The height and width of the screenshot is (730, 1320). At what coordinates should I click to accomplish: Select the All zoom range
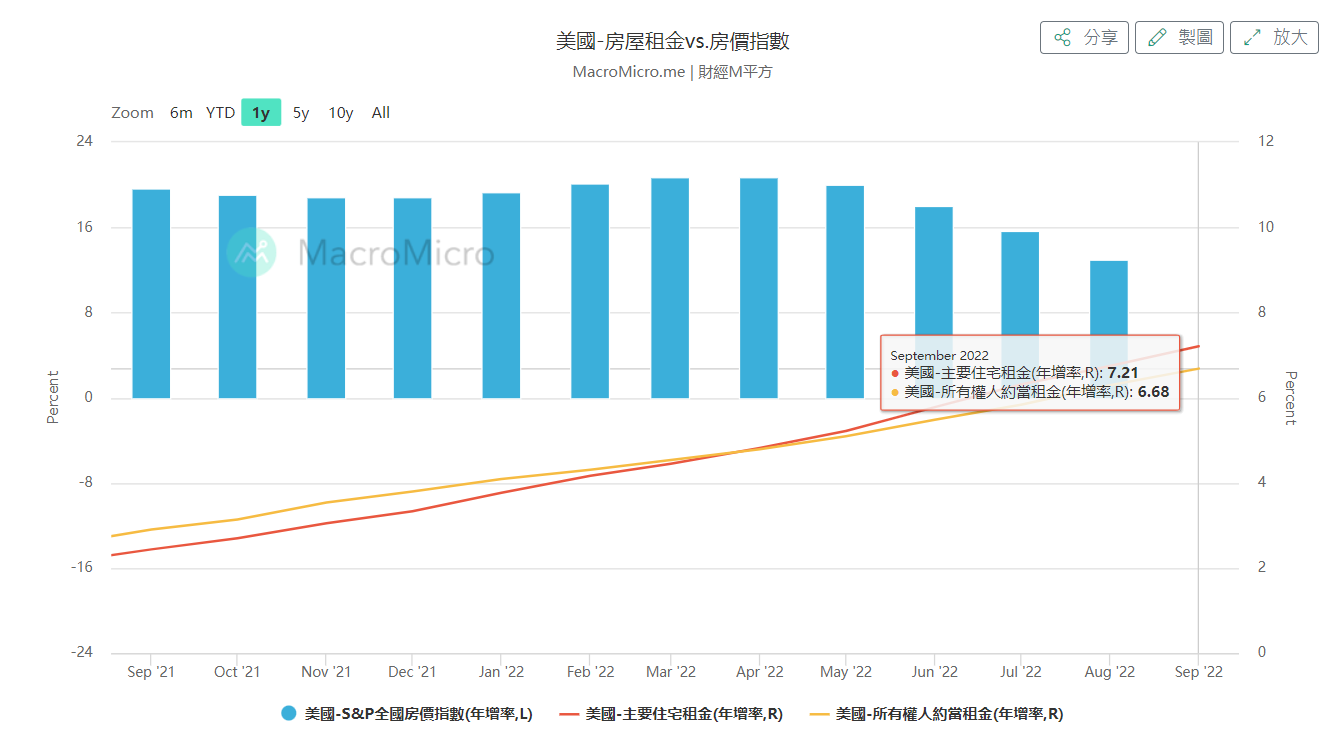point(380,112)
